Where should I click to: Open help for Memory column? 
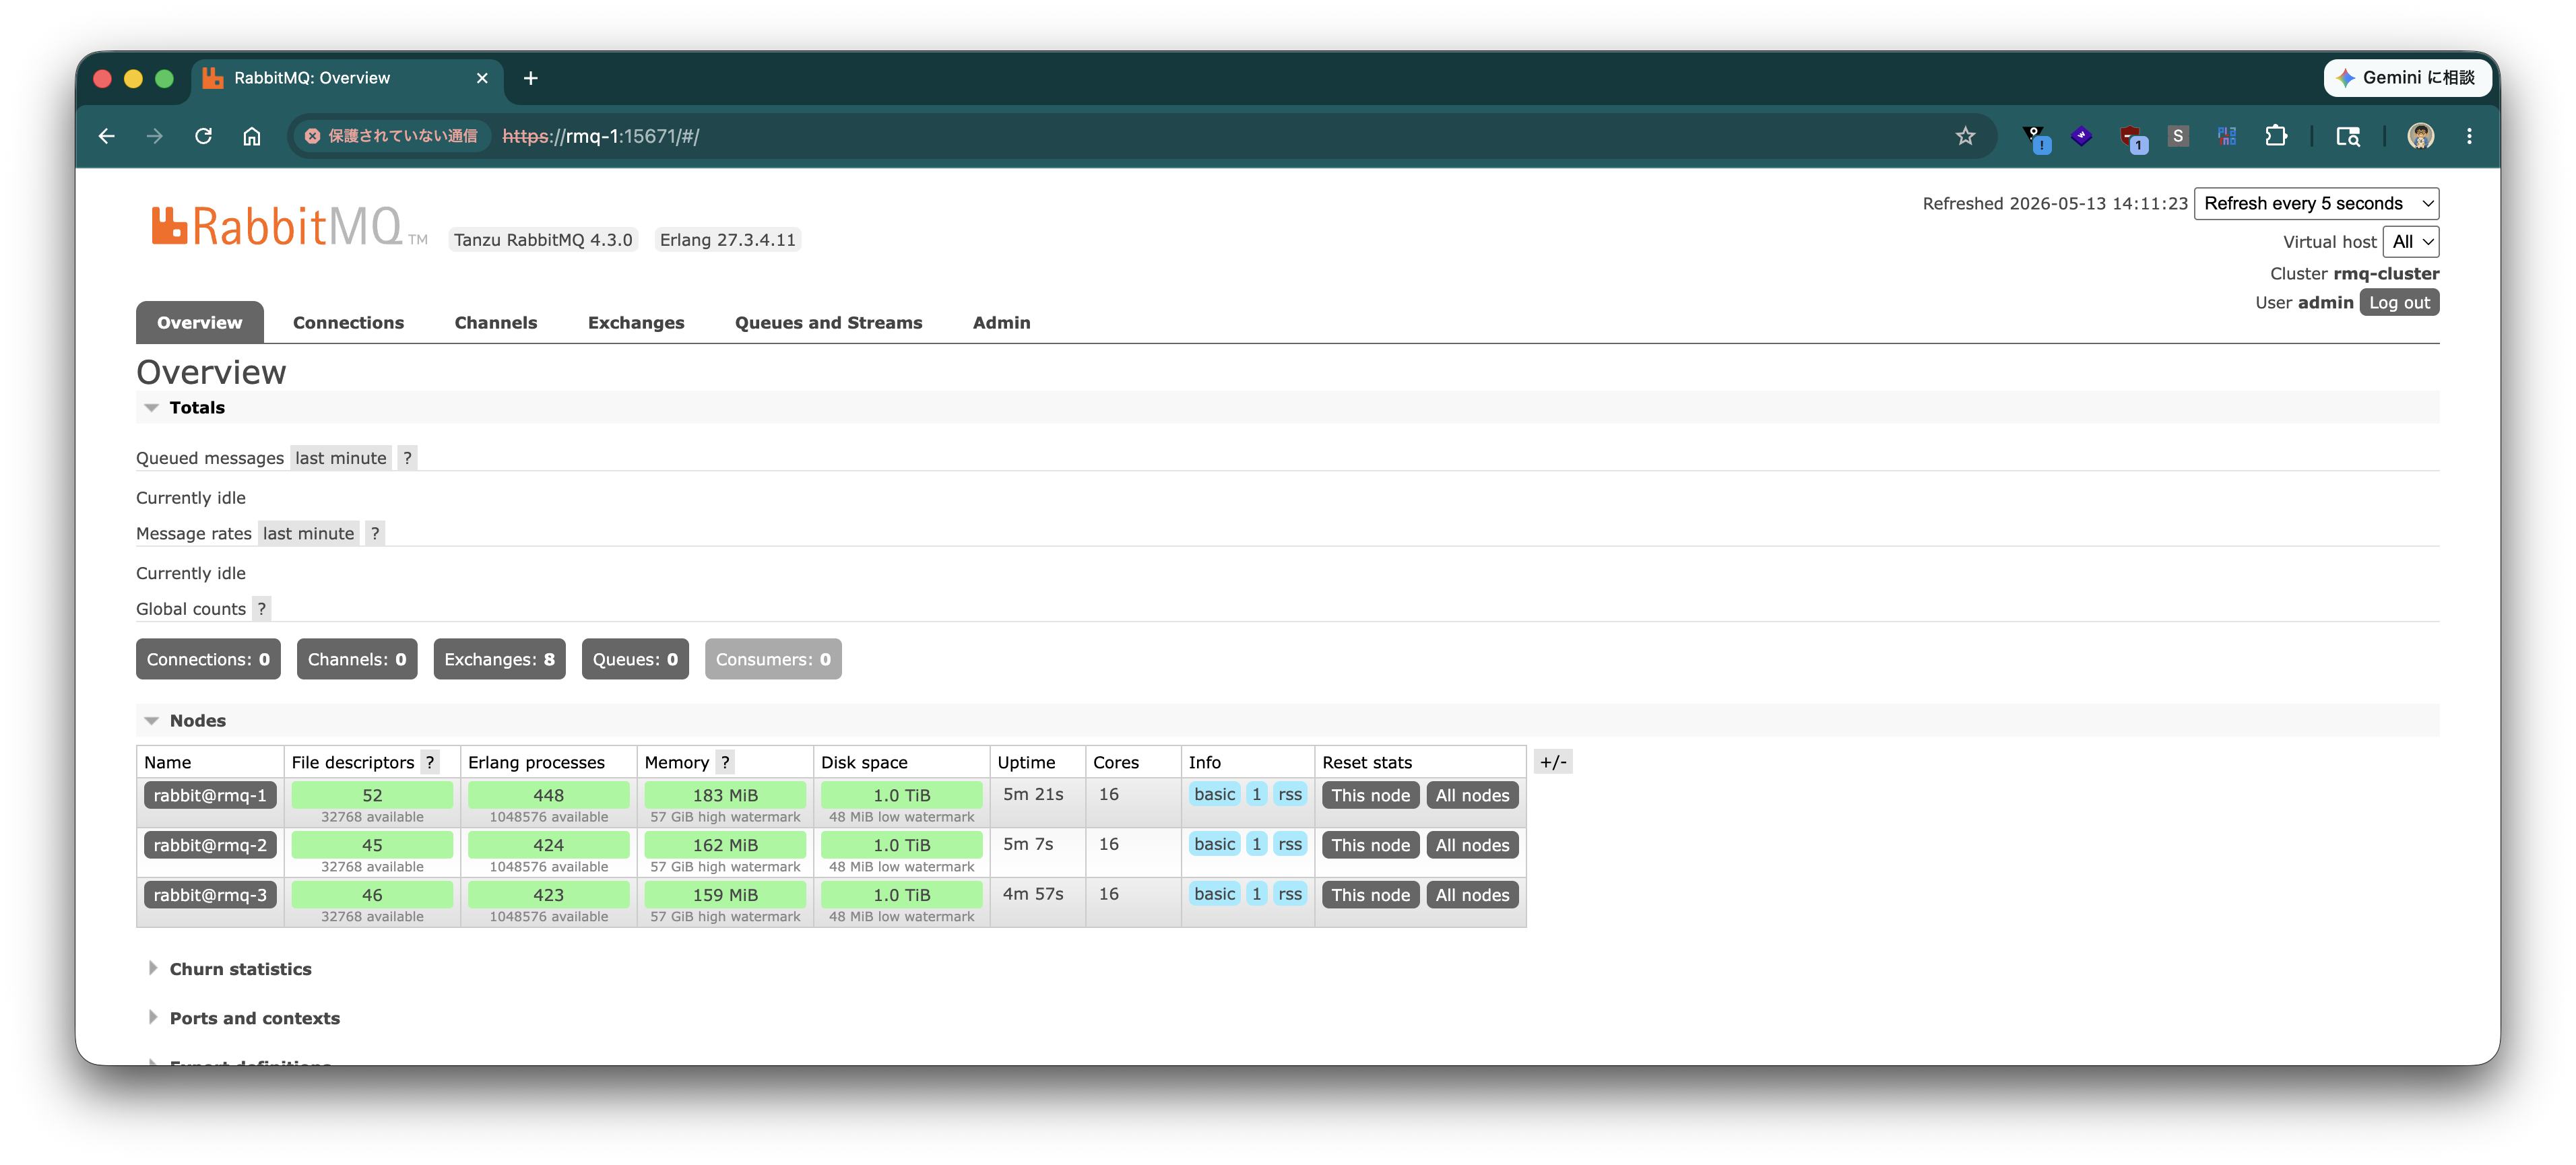[x=725, y=762]
